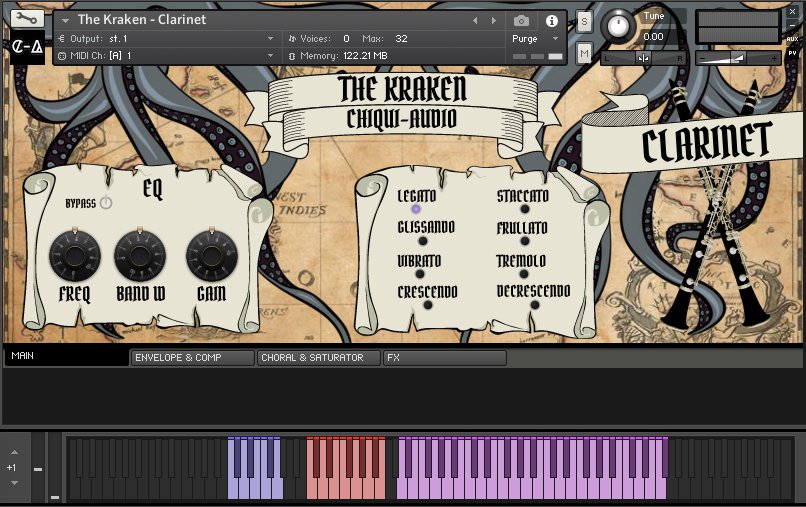The width and height of the screenshot is (806, 507).
Task: Open the FX tab
Action: coord(444,357)
